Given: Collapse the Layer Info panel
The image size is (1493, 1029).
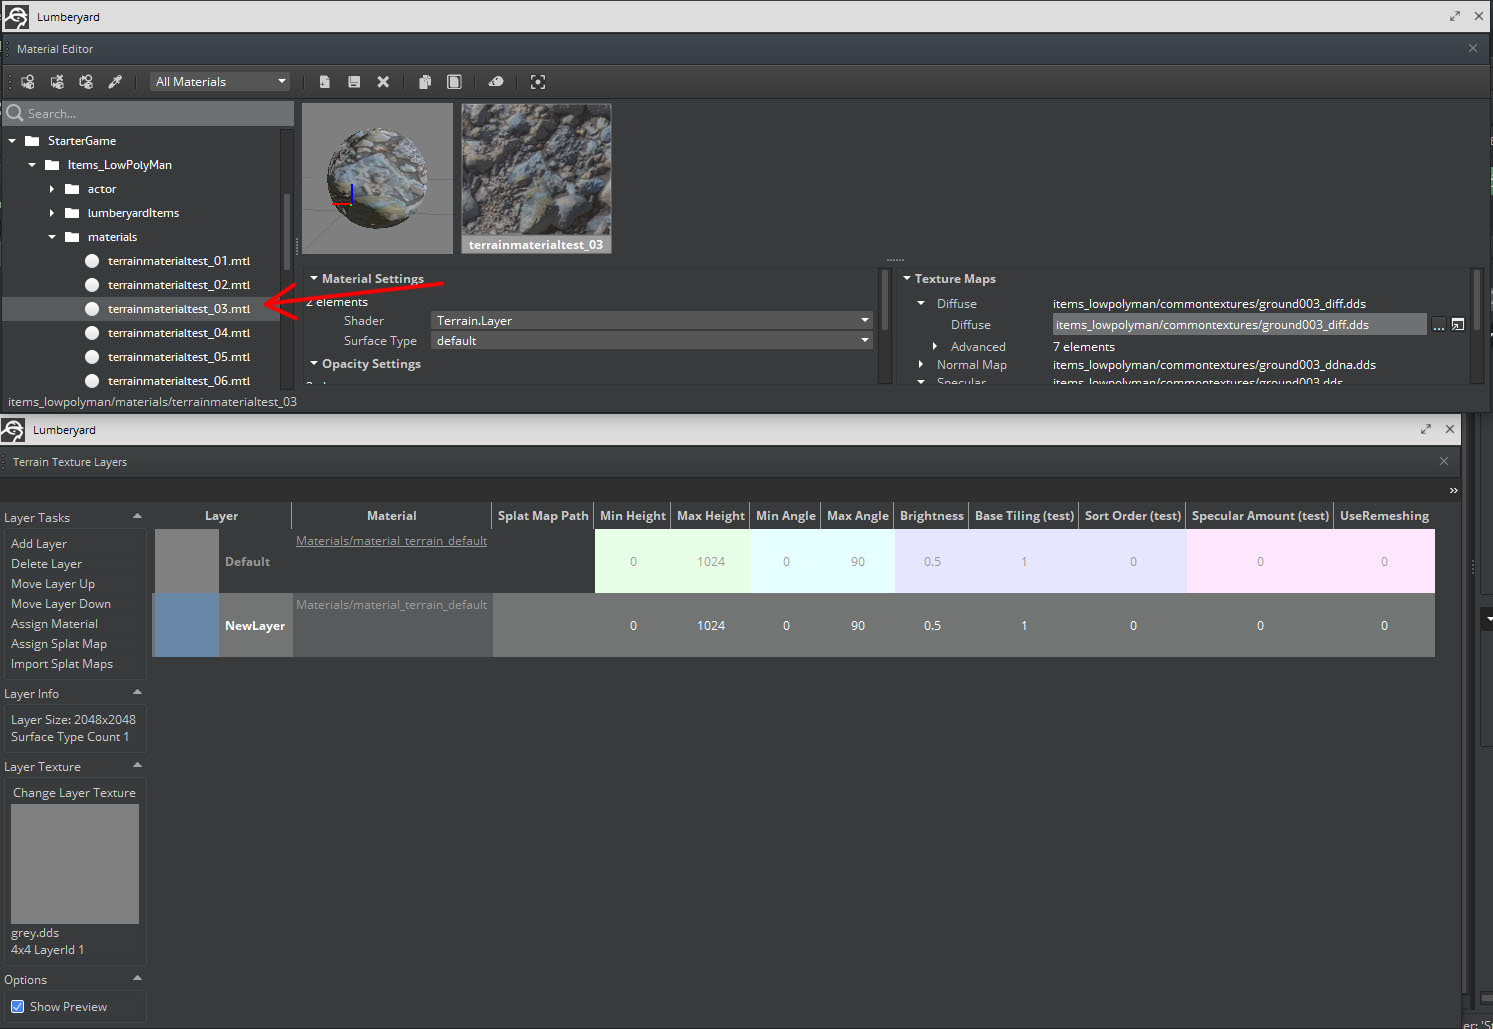Looking at the screenshot, I should (x=137, y=693).
